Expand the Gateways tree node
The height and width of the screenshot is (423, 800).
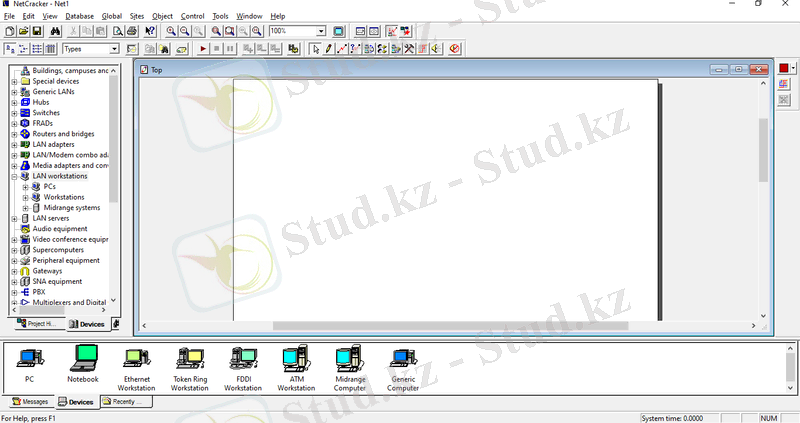14,271
